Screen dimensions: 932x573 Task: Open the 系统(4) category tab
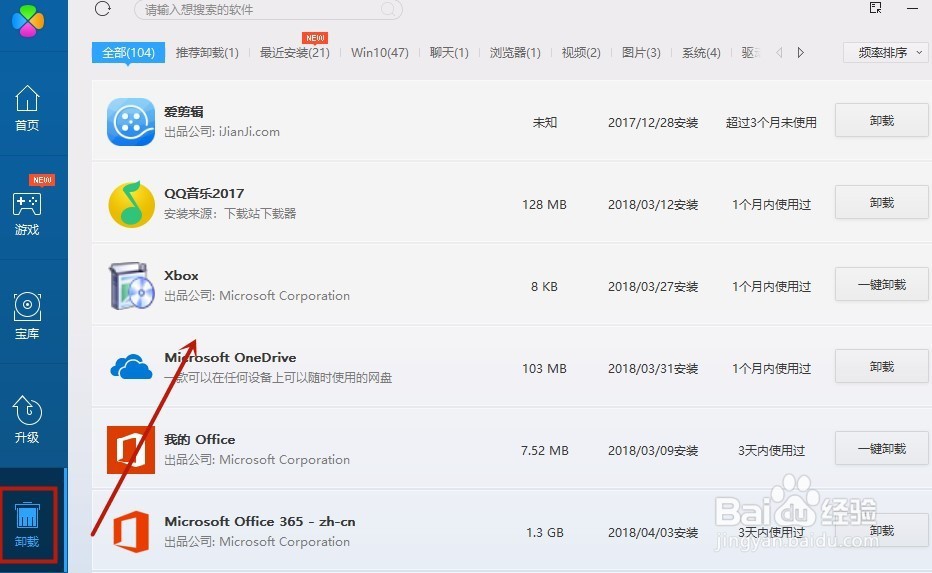(701, 52)
